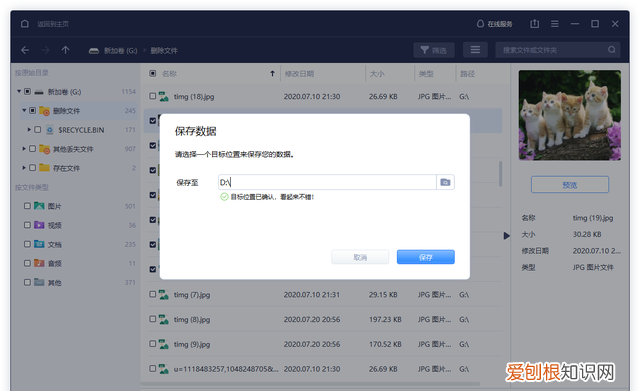Sort by the path column header

click(467, 74)
